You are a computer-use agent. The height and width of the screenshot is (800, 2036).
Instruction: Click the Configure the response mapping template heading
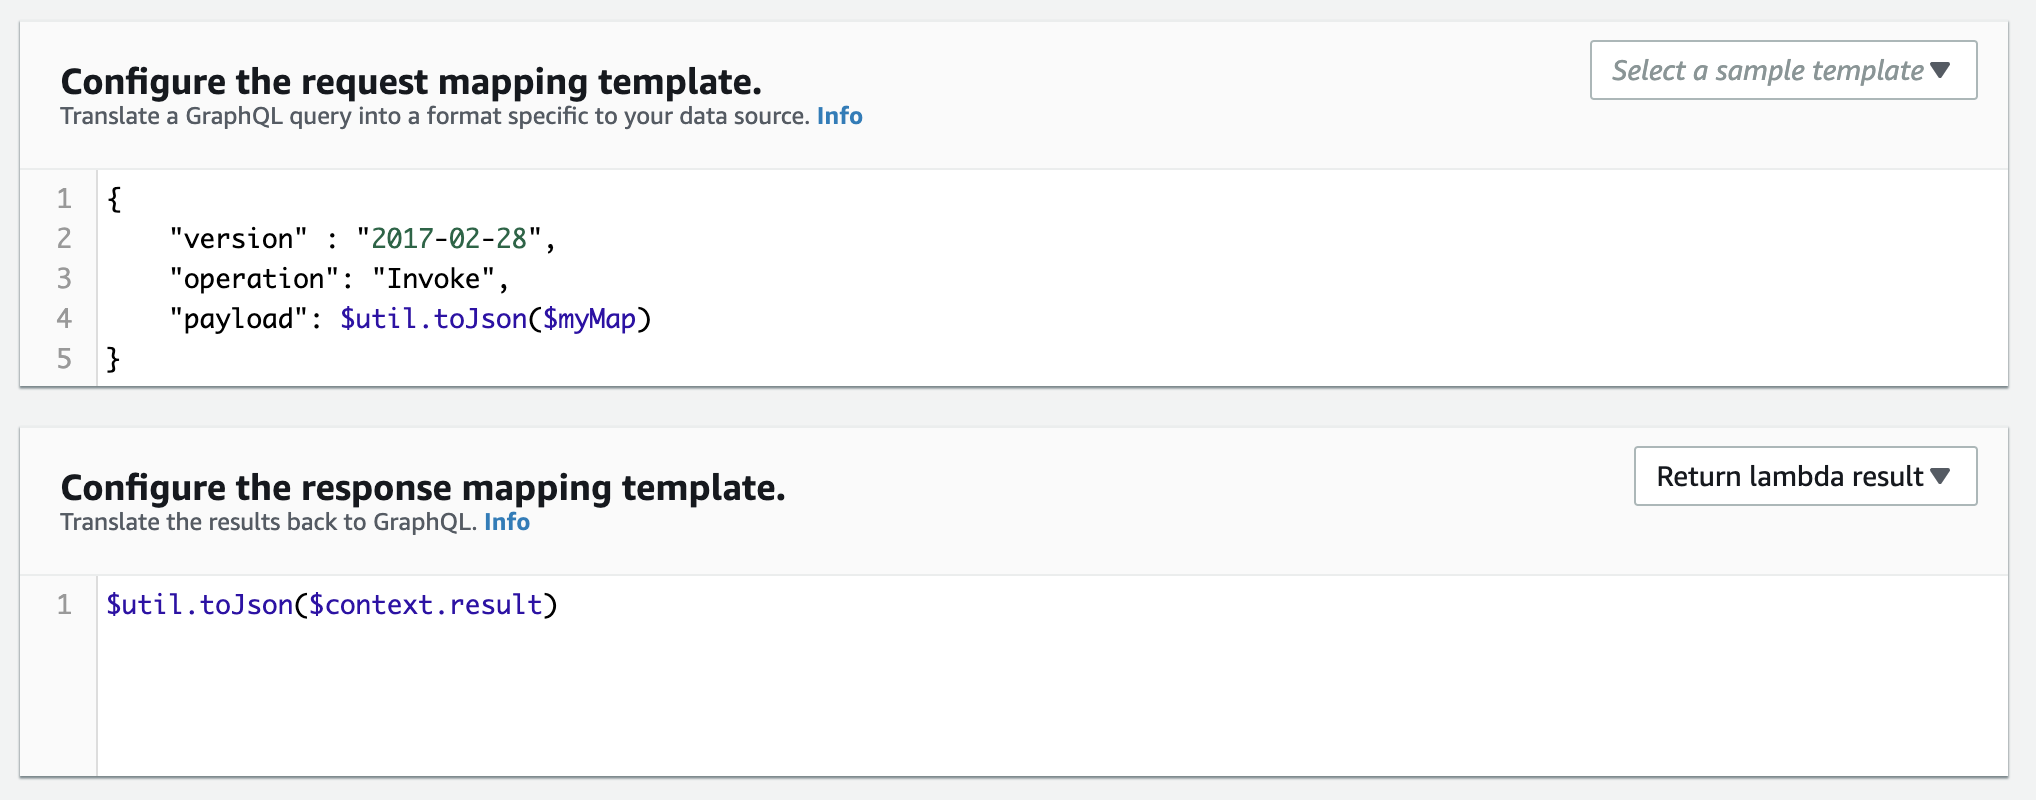[x=423, y=488]
